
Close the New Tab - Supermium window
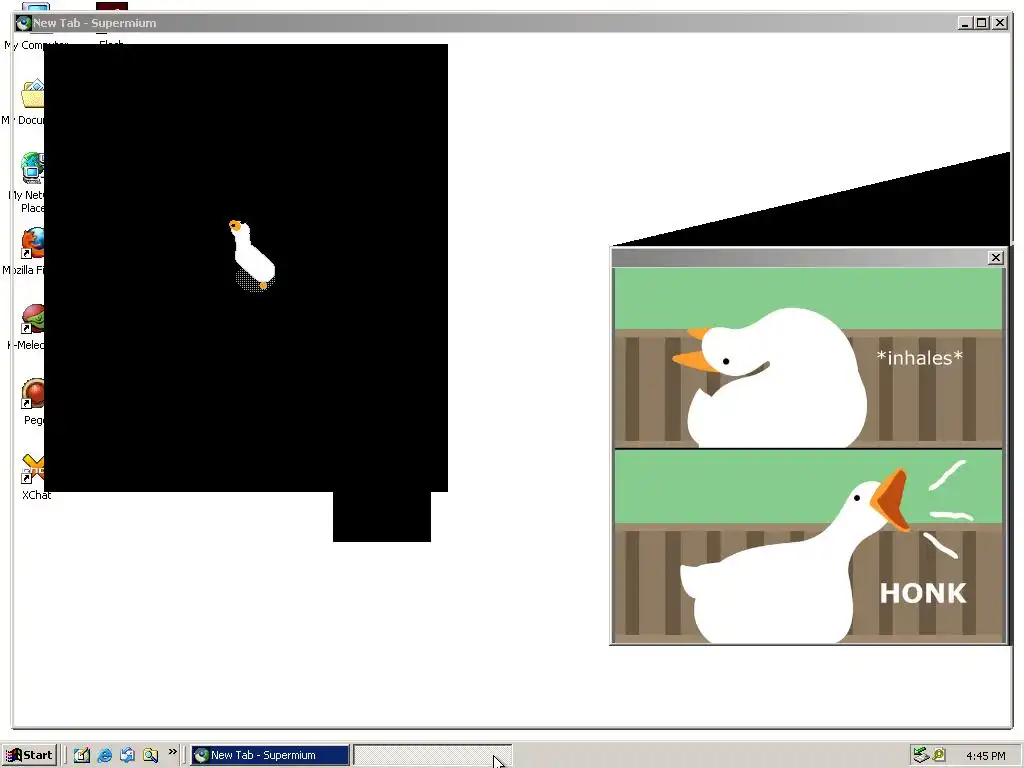coord(1000,23)
